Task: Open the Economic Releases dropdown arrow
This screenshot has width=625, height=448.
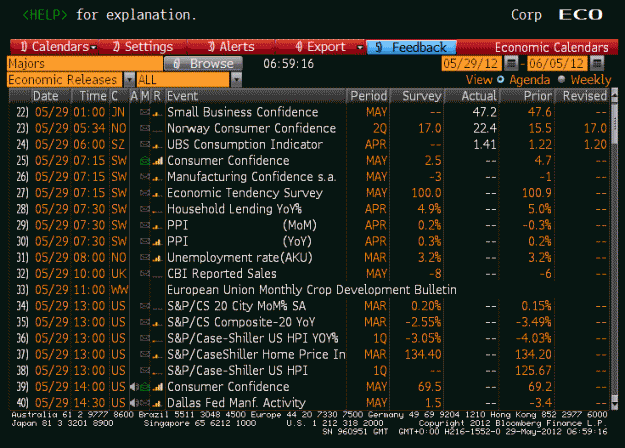Action: 129,80
